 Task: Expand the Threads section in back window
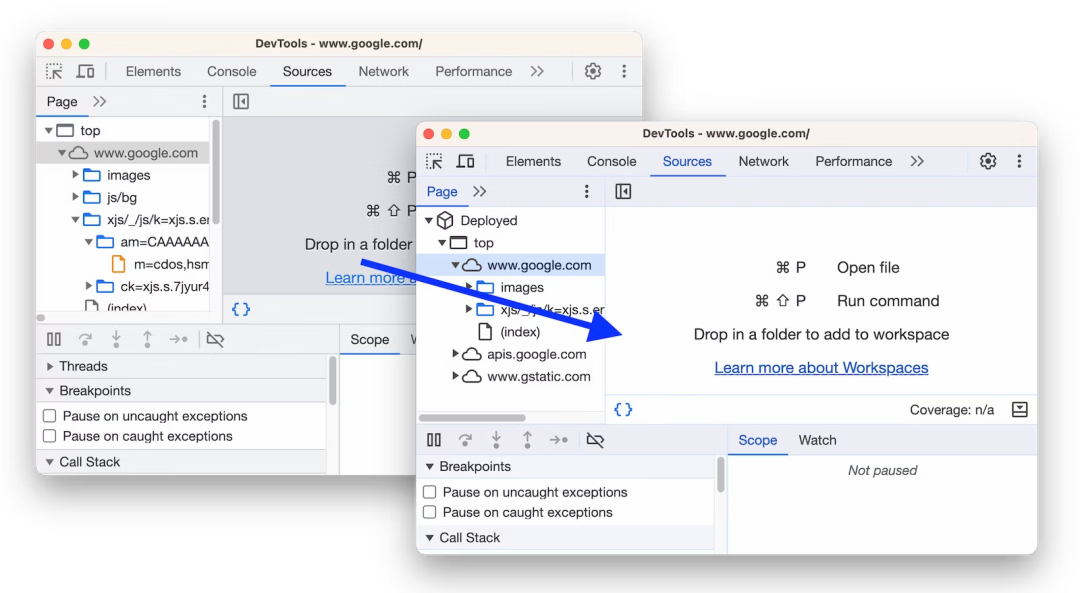point(50,366)
